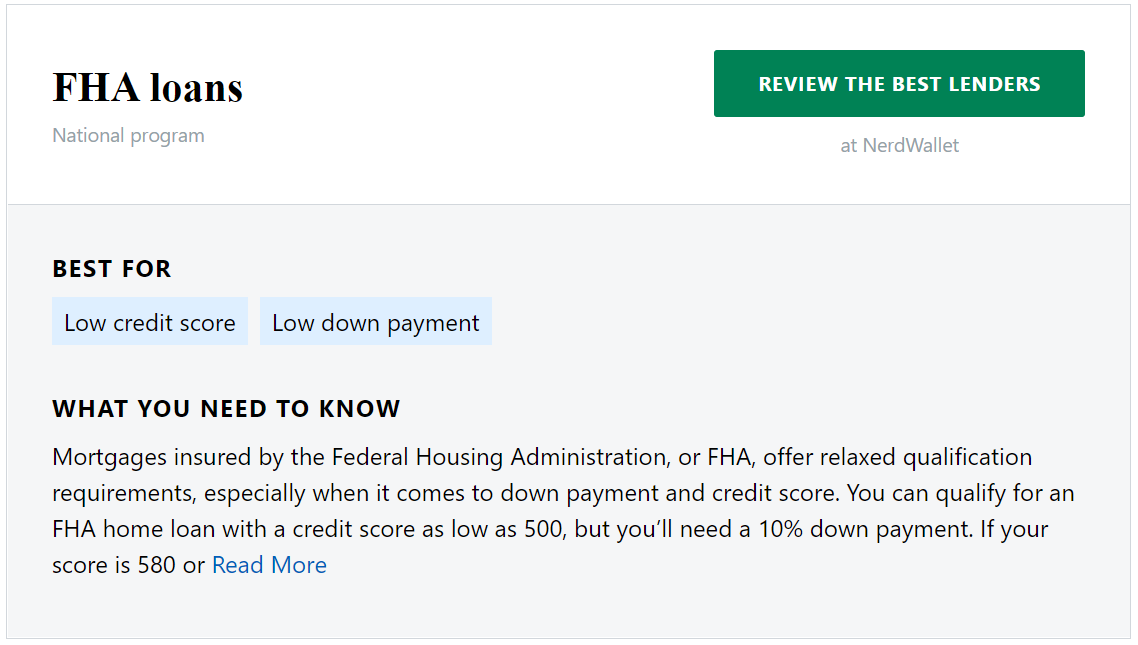The width and height of the screenshot is (1138, 645).
Task: Select the Low down payment tag
Action: pos(375,321)
